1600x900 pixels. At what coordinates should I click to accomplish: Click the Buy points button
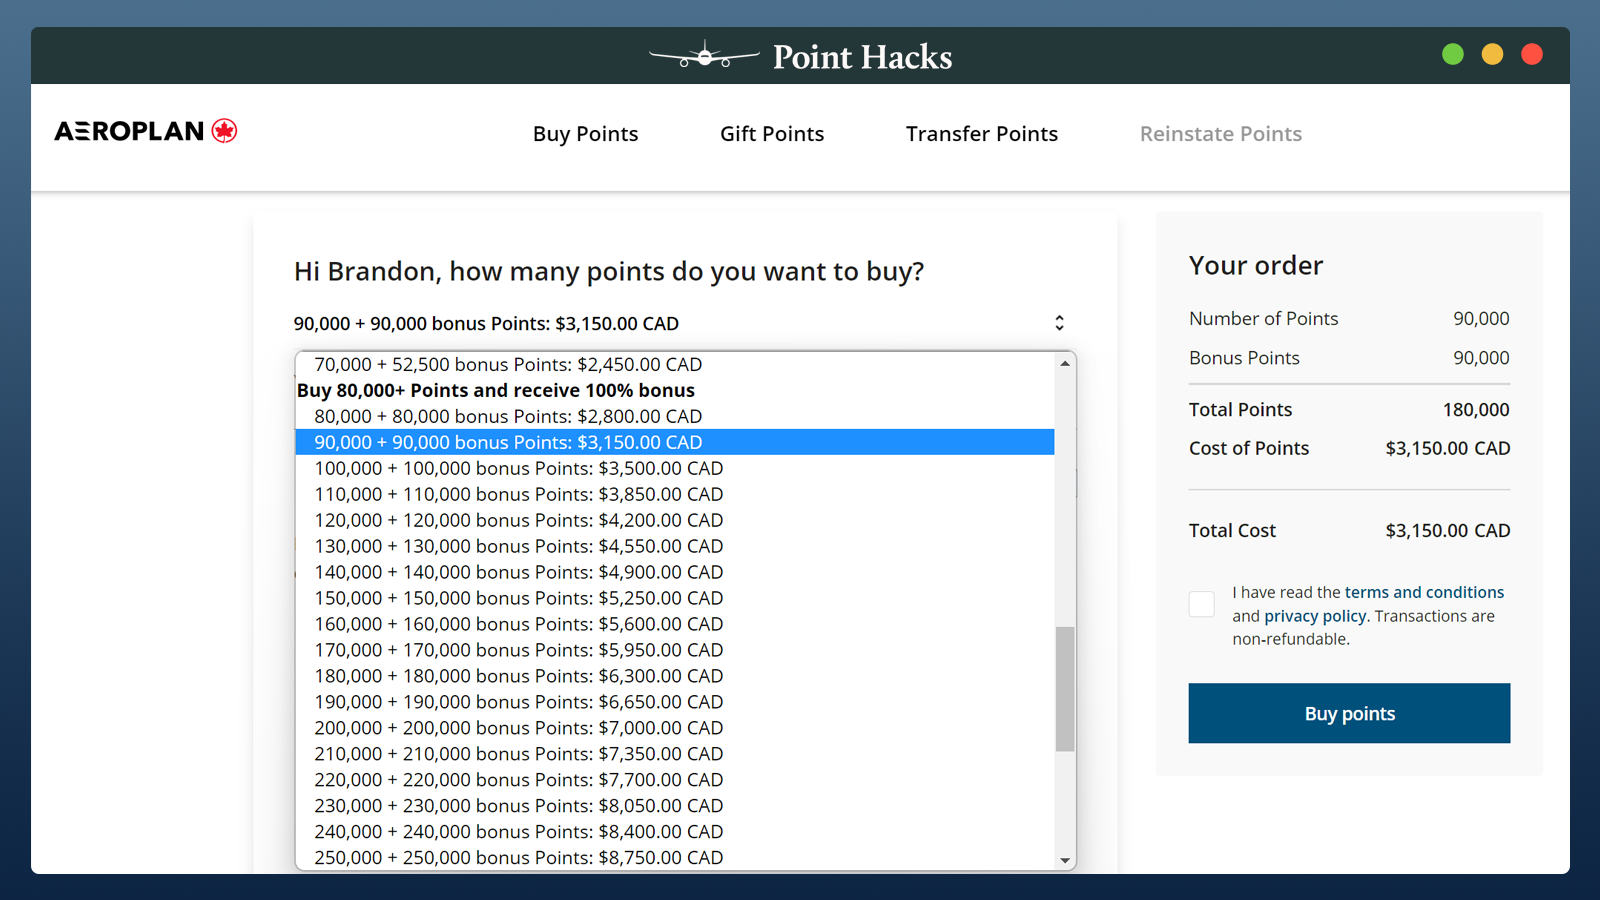tap(1349, 713)
